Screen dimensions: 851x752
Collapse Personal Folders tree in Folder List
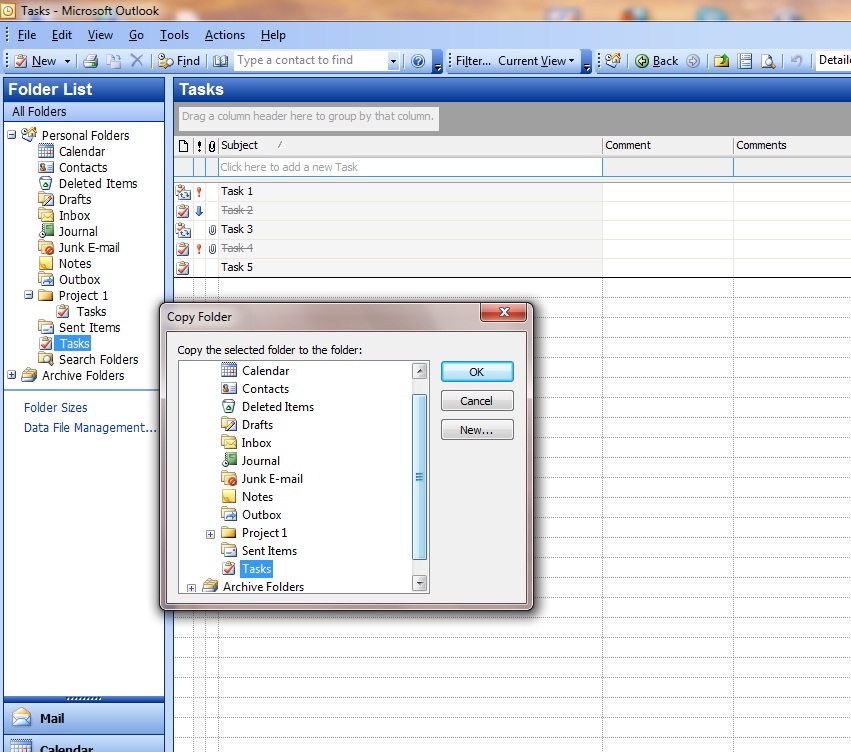coord(12,135)
